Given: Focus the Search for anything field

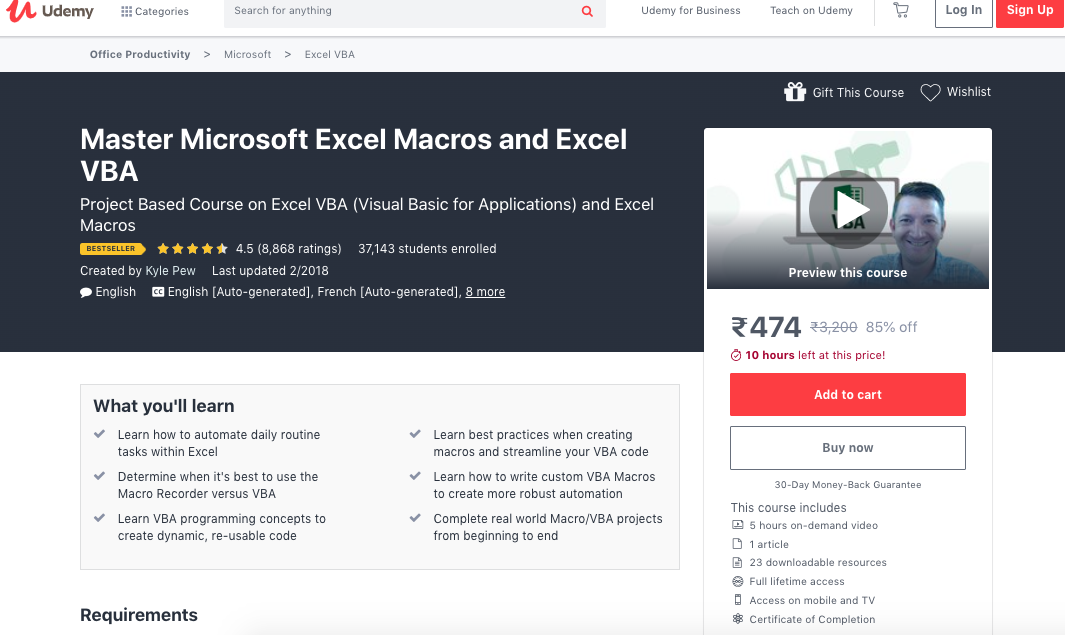Looking at the screenshot, I should [401, 11].
